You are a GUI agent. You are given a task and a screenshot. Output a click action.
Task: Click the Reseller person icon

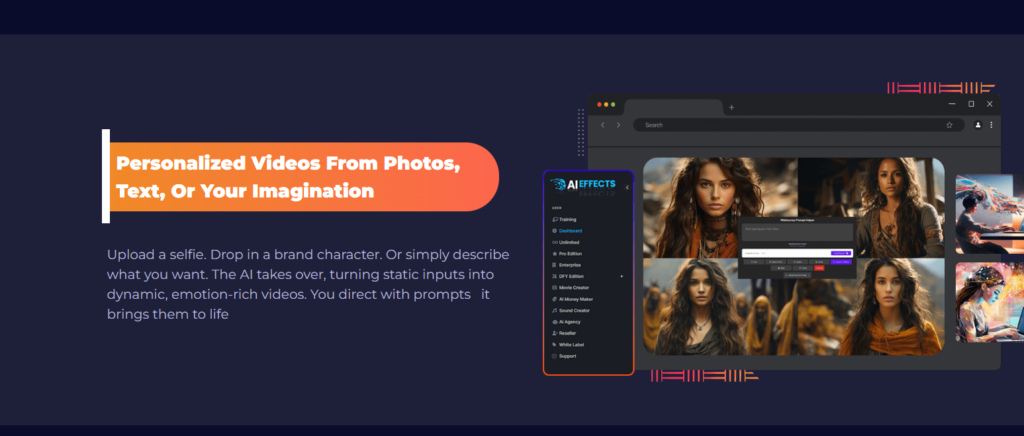554,334
